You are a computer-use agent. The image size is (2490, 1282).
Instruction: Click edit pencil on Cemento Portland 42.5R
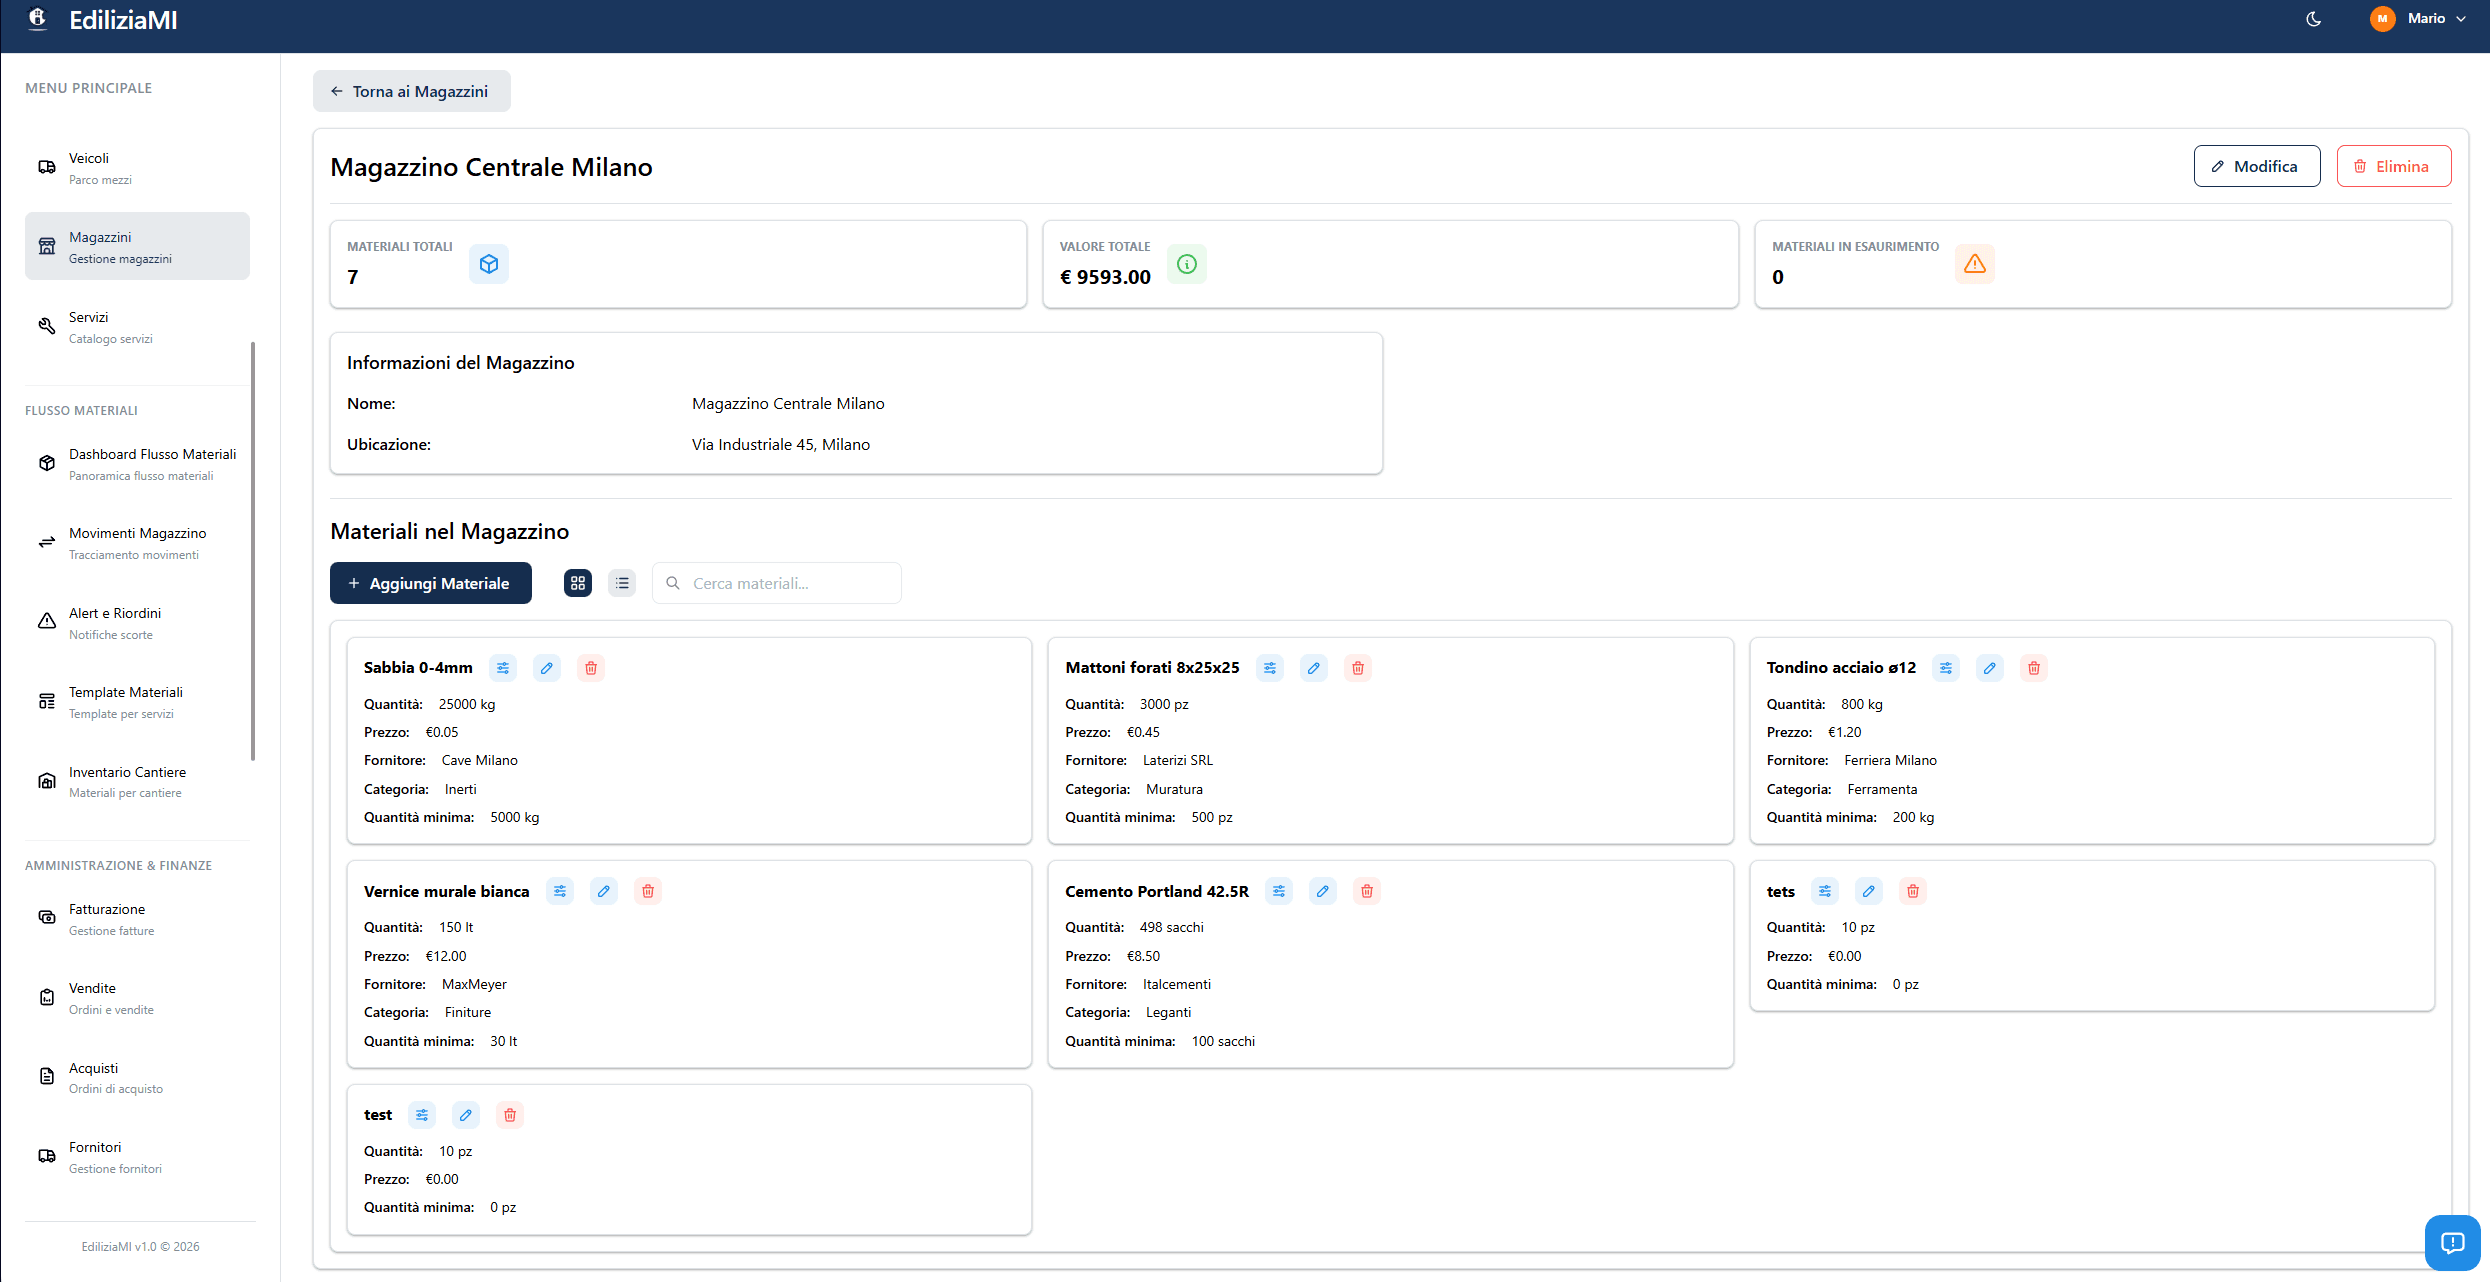point(1323,891)
